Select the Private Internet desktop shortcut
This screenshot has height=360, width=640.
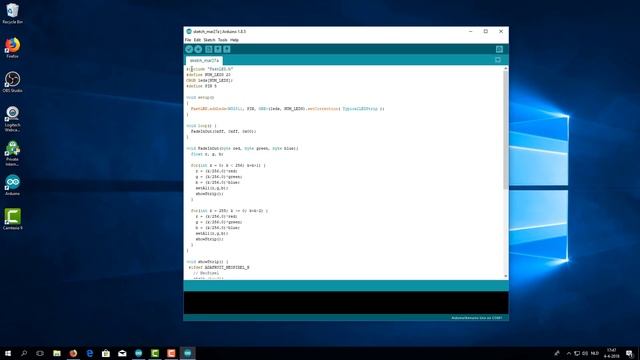click(13, 153)
